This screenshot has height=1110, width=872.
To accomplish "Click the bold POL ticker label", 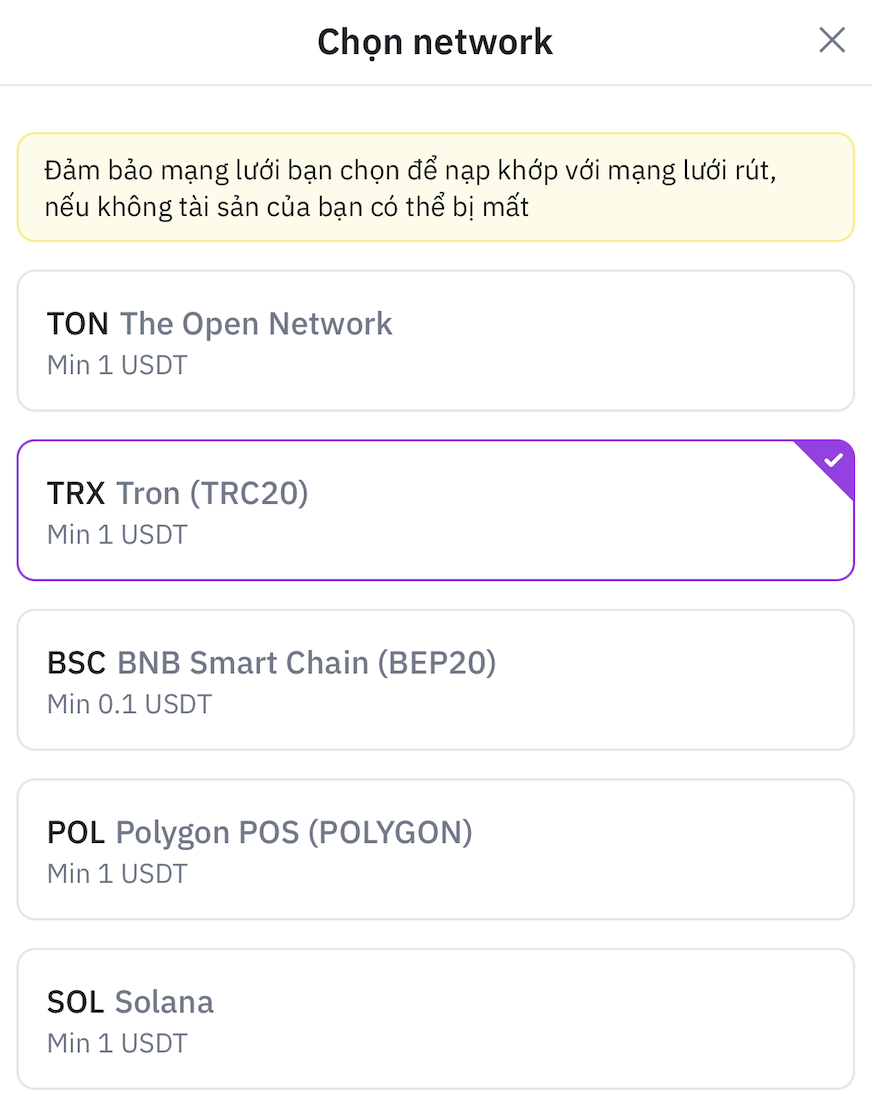I will 76,832.
